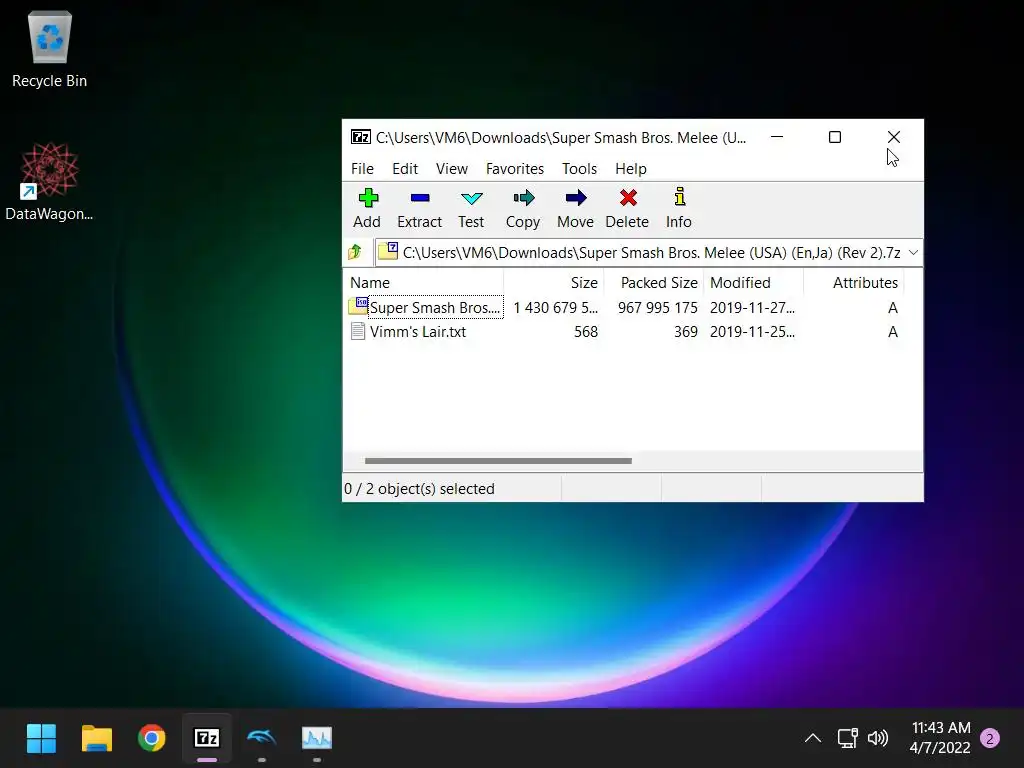The image size is (1024, 768).
Task: Click the 7z icon in title bar
Action: point(360,137)
